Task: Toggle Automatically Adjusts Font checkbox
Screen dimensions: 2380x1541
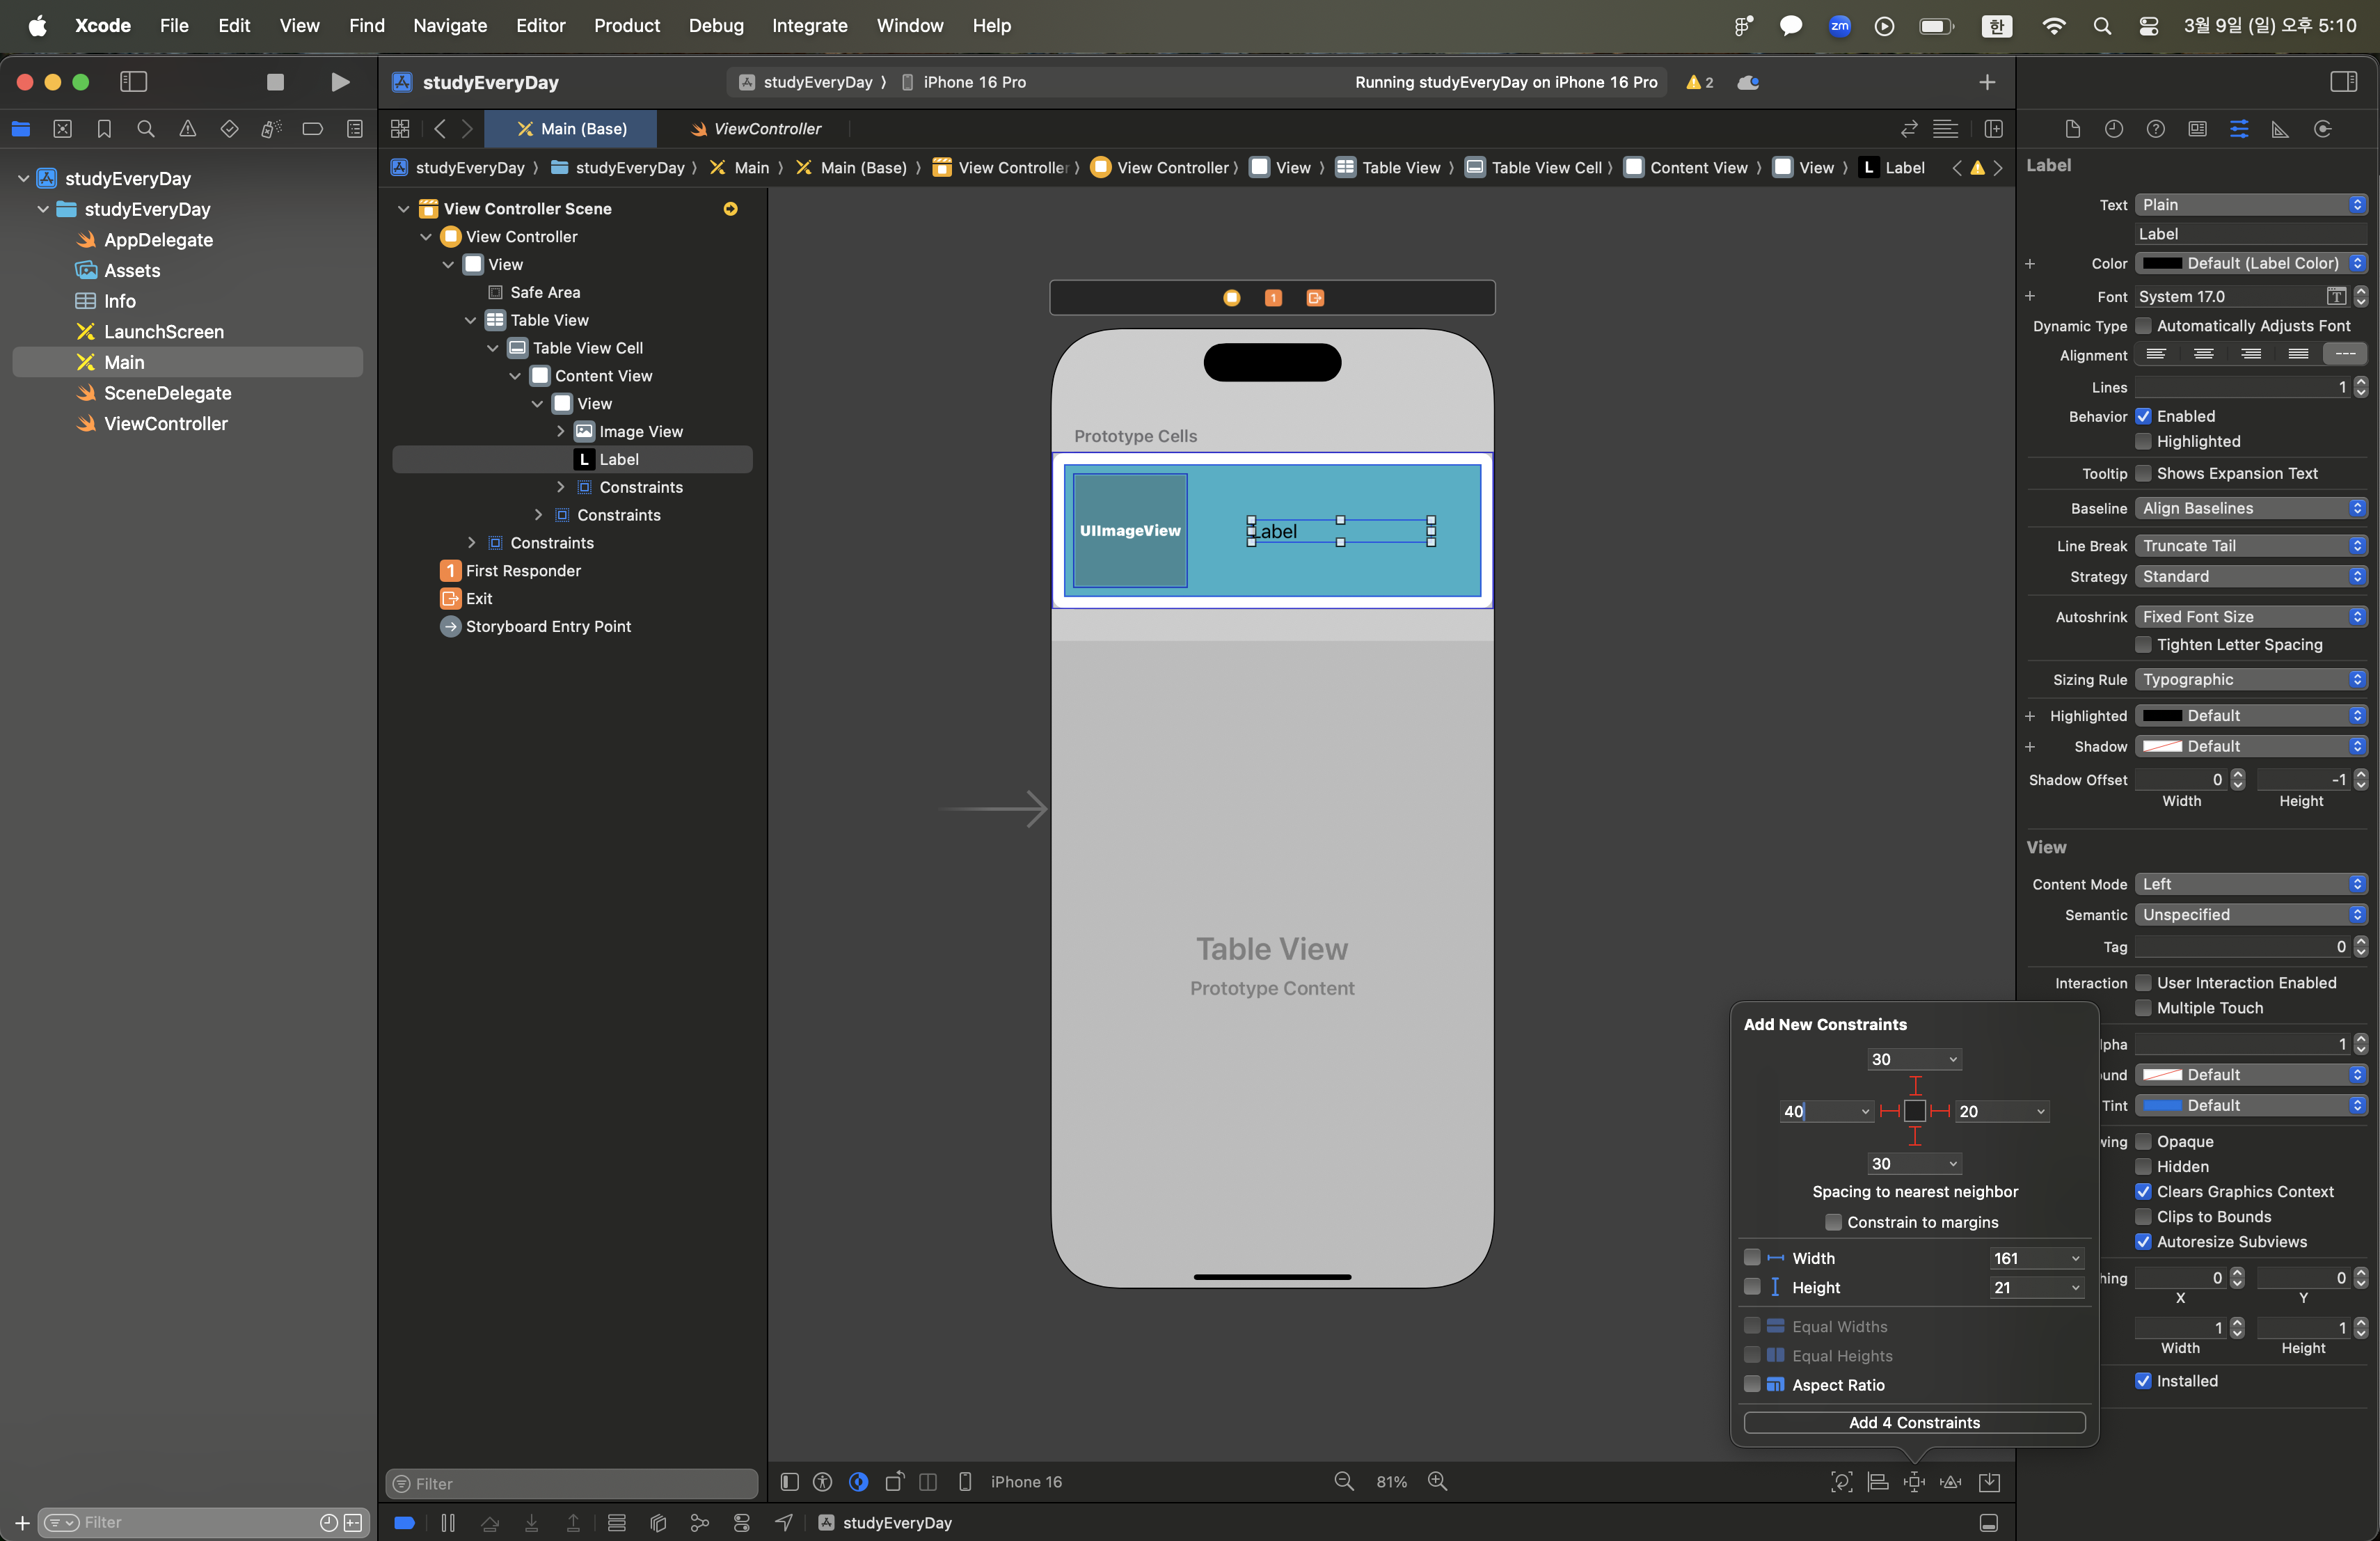Action: click(2143, 326)
